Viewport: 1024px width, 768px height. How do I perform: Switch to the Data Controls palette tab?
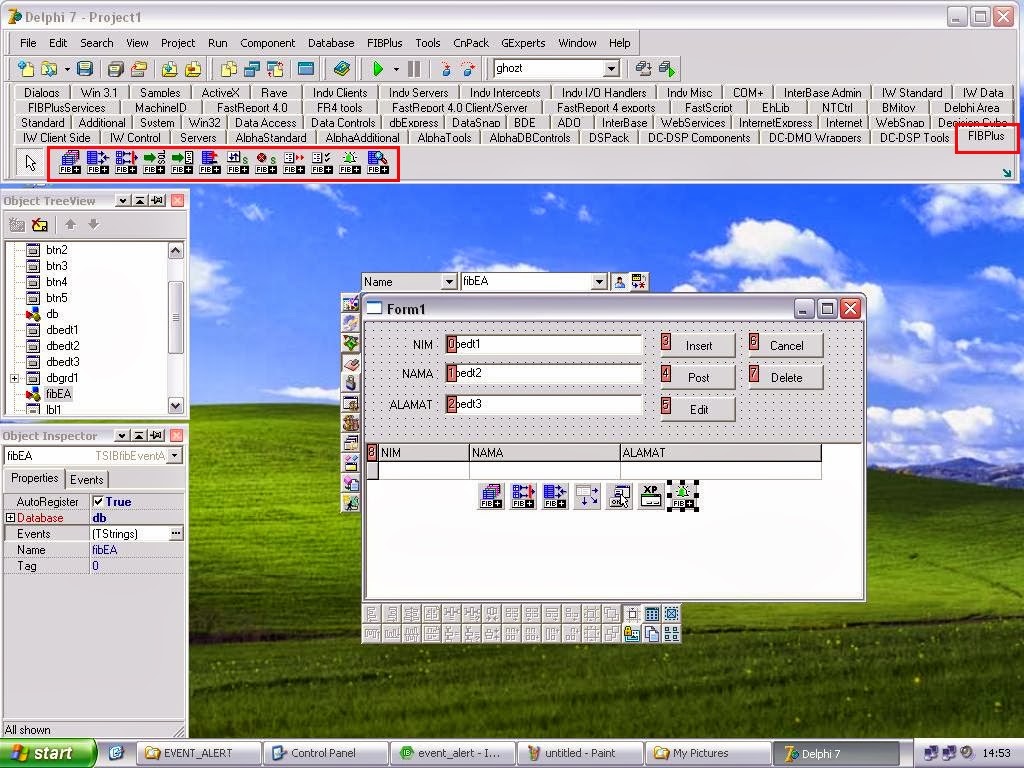(342, 122)
